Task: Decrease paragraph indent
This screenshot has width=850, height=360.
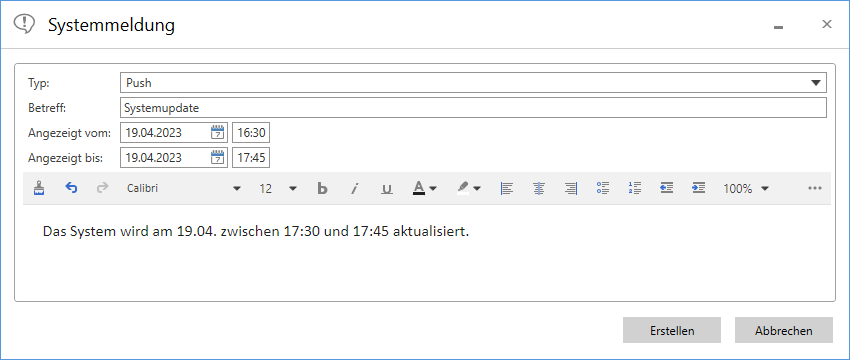Action: point(667,188)
